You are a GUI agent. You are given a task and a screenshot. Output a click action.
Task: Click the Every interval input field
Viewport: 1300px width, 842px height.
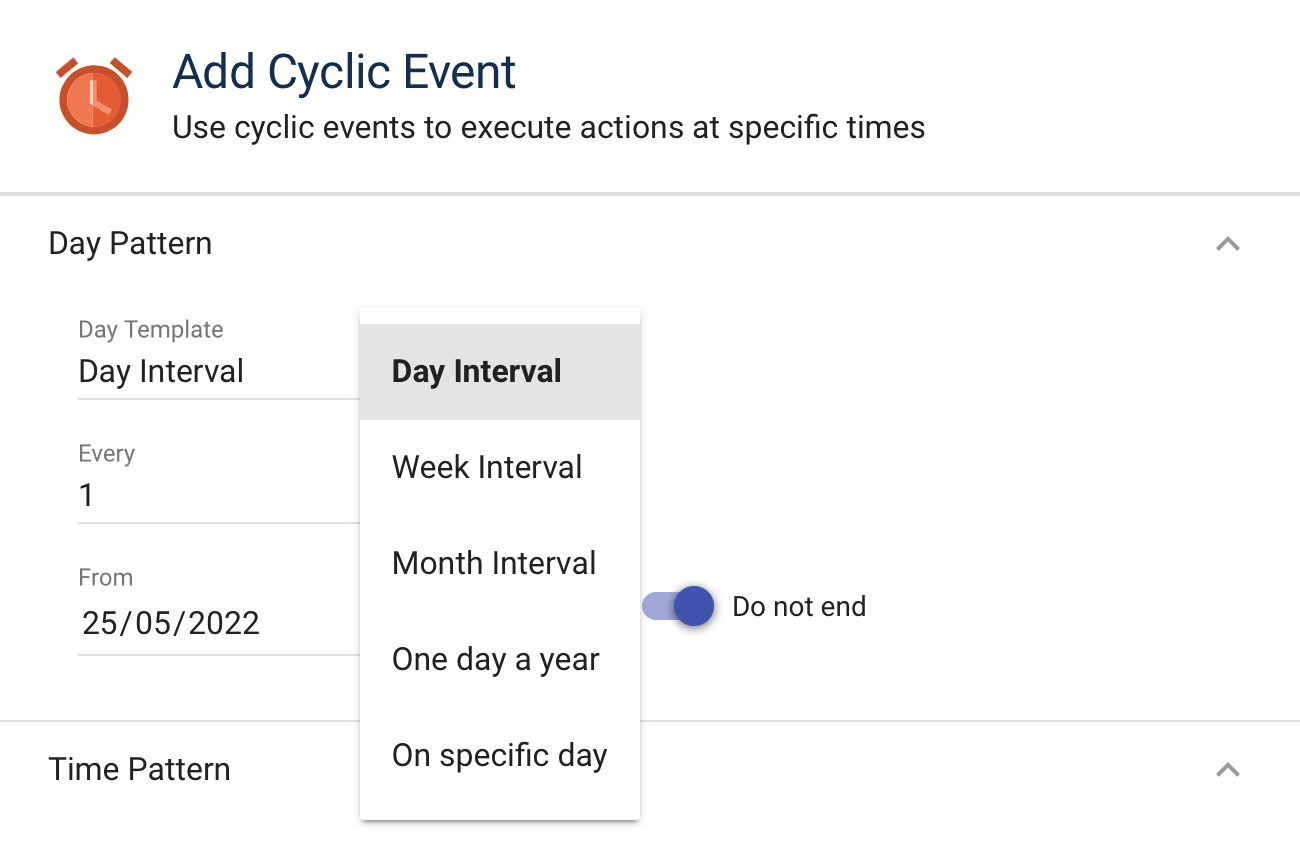200,495
